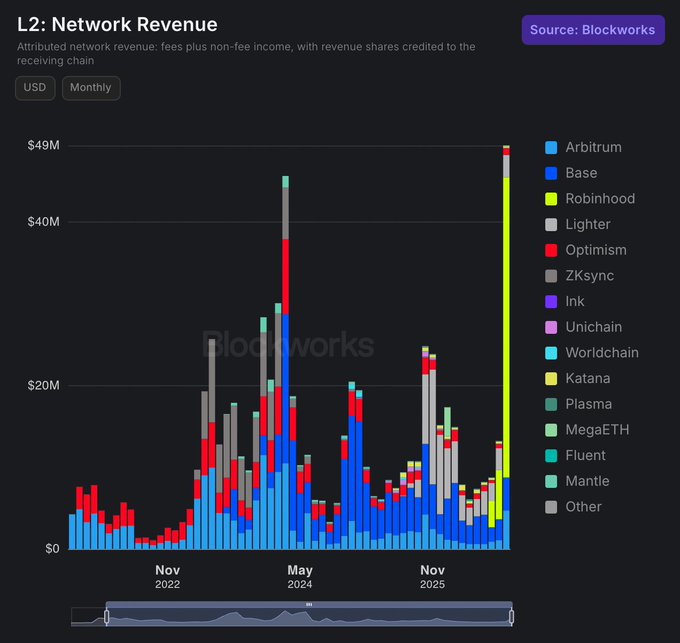This screenshot has width=680, height=643.
Task: Click the Katana legend label
Action: point(588,379)
